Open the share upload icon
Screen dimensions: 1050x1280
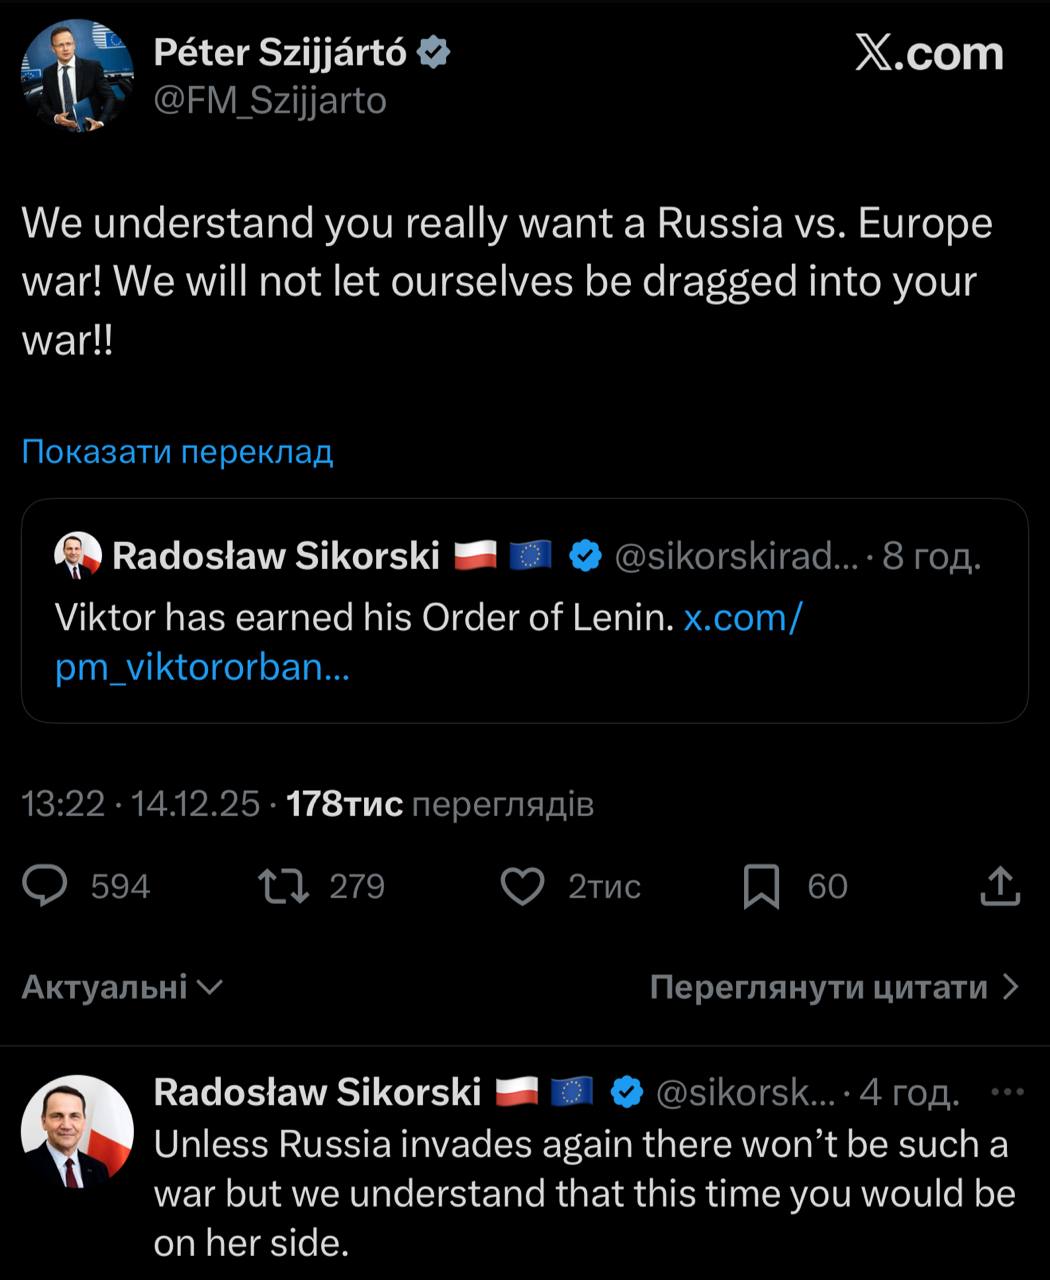999,886
